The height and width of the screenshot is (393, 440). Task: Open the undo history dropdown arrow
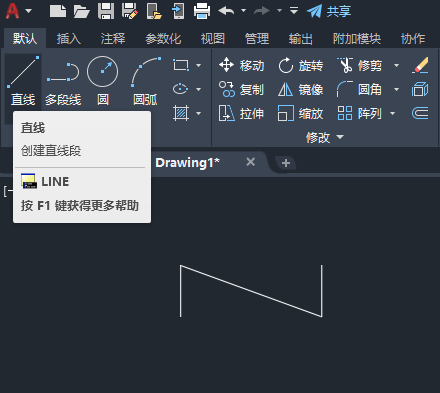(x=244, y=11)
